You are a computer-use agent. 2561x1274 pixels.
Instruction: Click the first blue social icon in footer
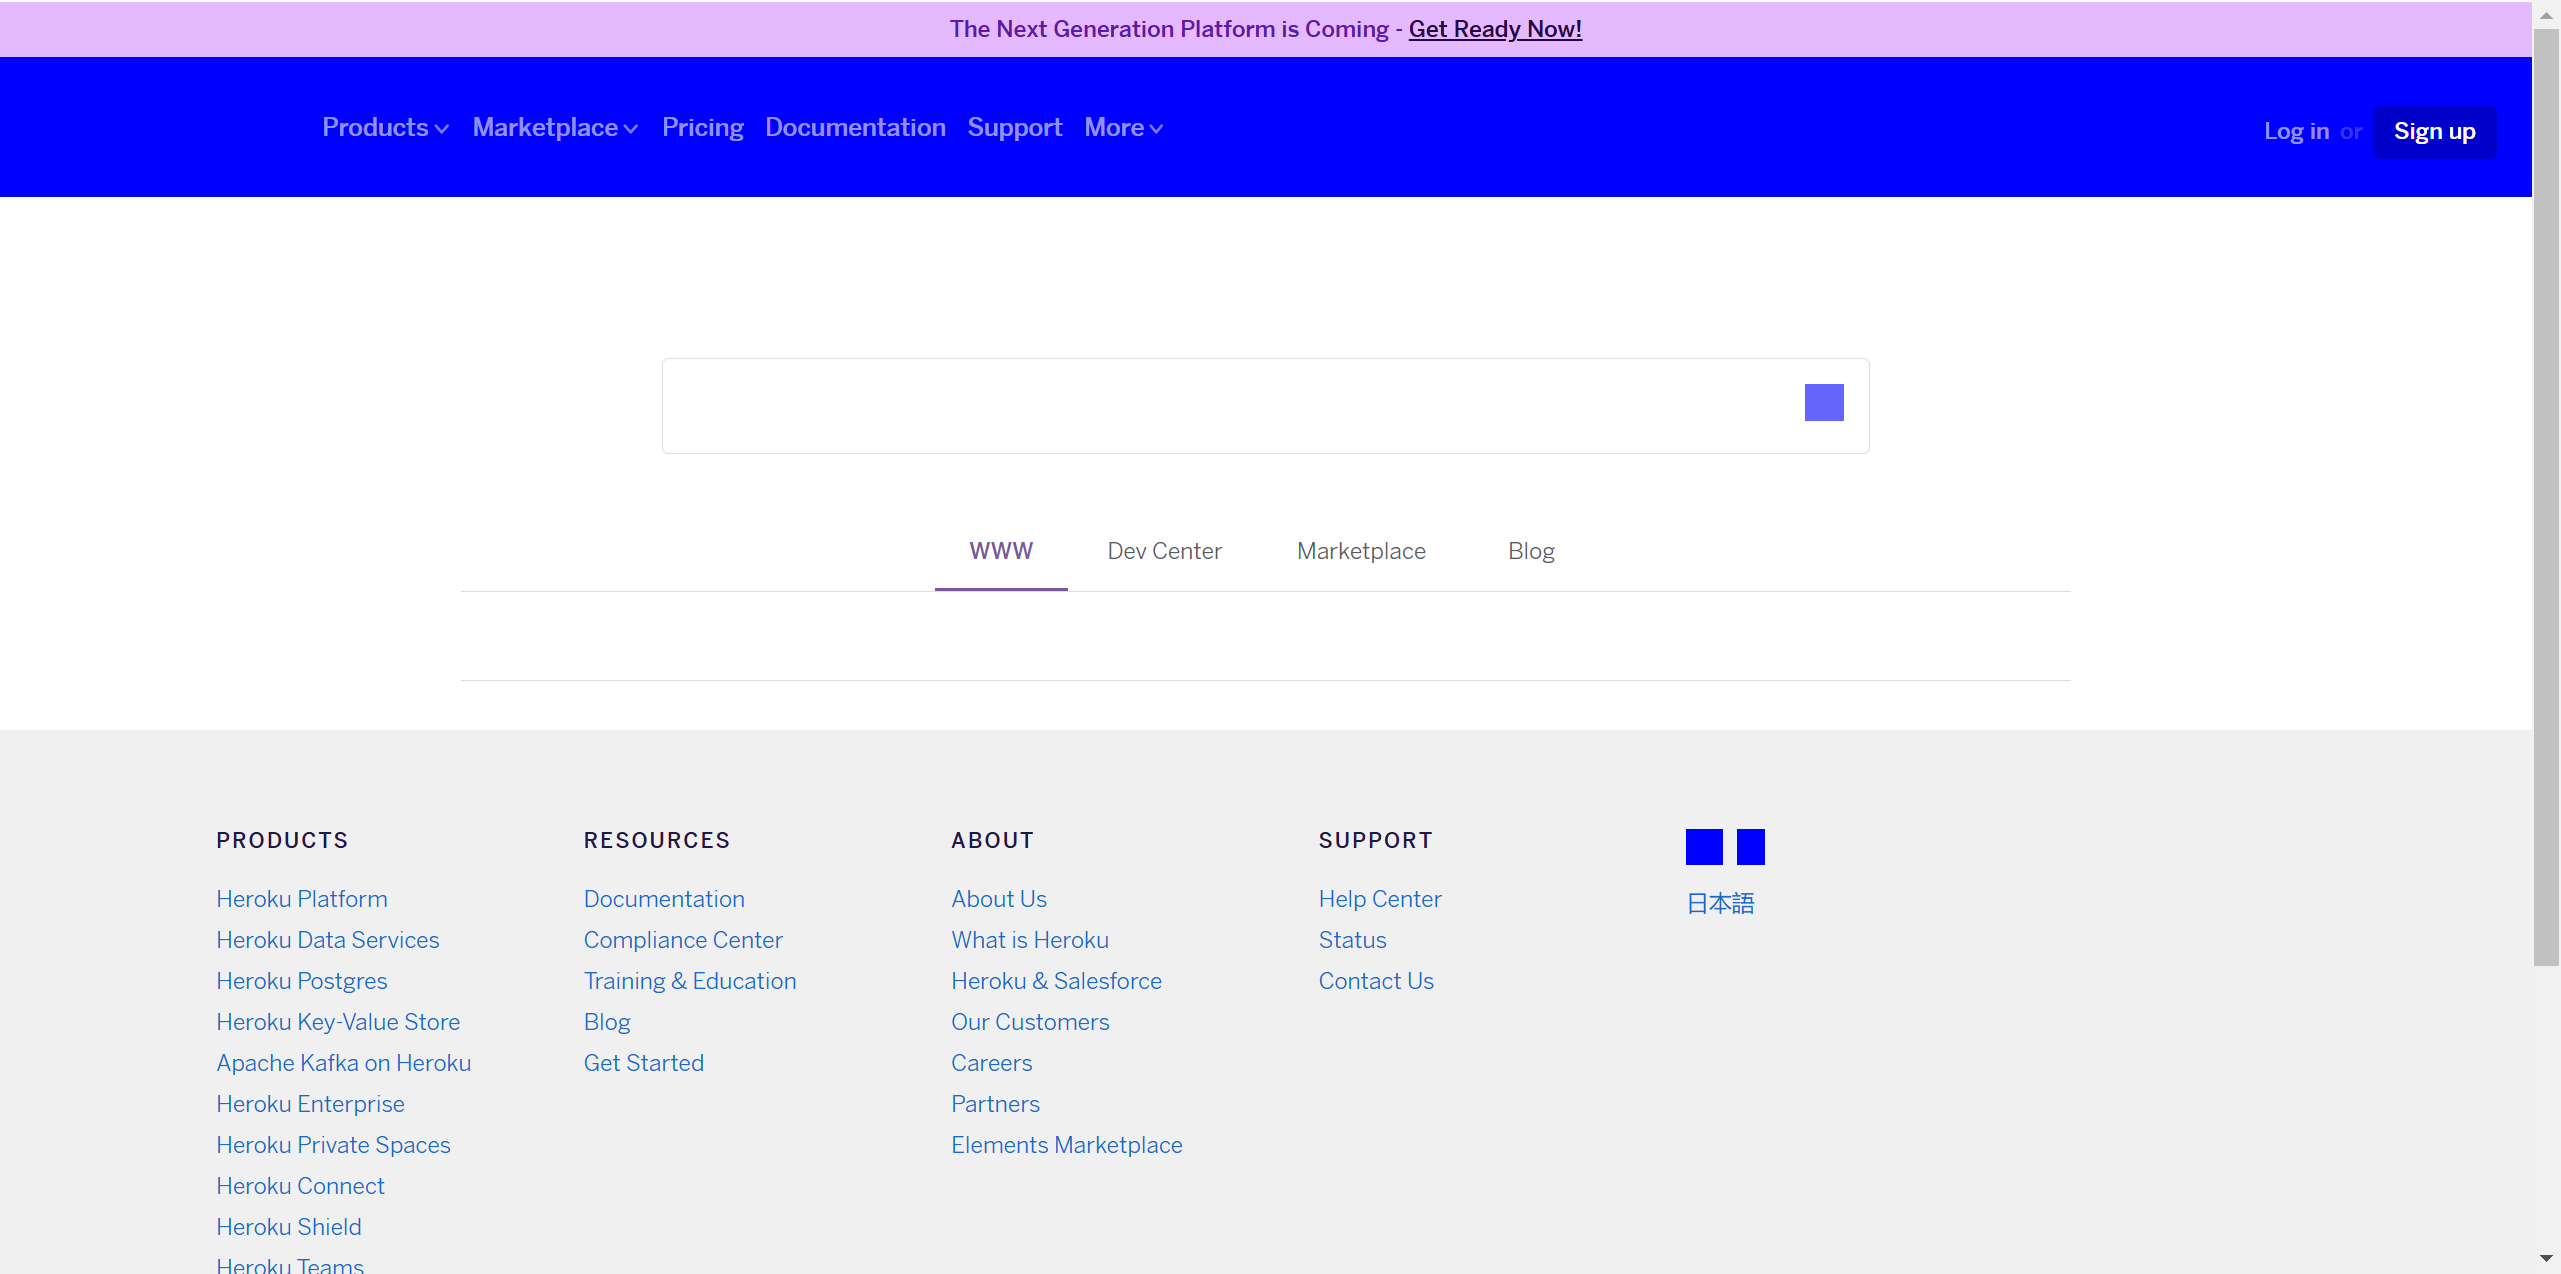(1703, 847)
